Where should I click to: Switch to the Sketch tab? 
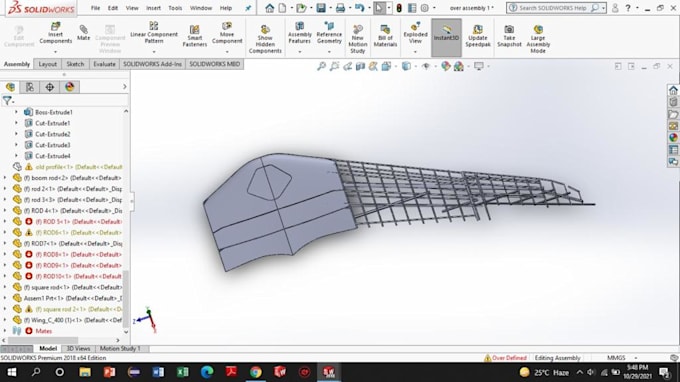[x=75, y=64]
